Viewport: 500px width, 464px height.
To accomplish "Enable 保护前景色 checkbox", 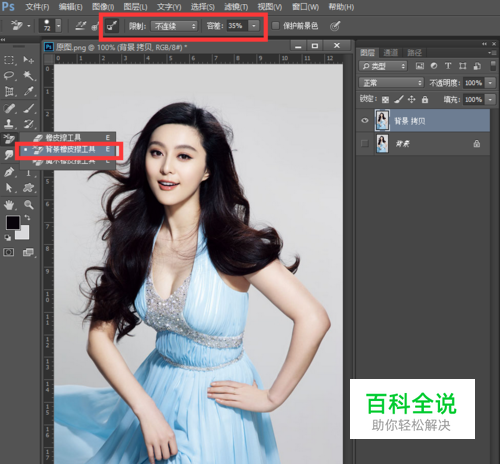I will 275,26.
